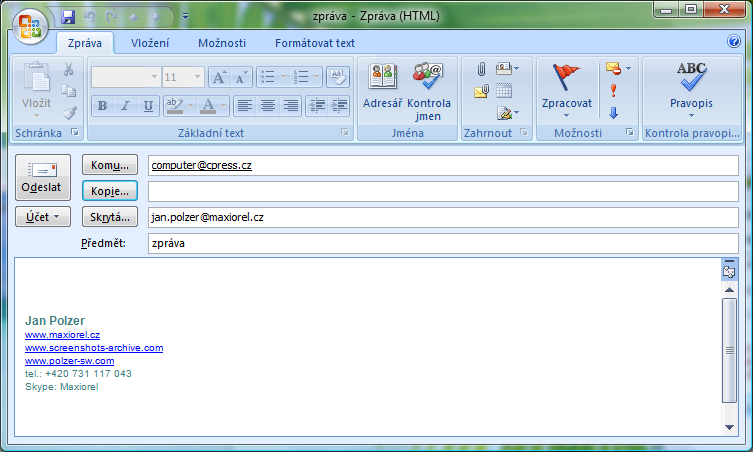Viewport: 753px width, 452px height.
Task: Click the Předmět subject field
Action: coord(443,243)
